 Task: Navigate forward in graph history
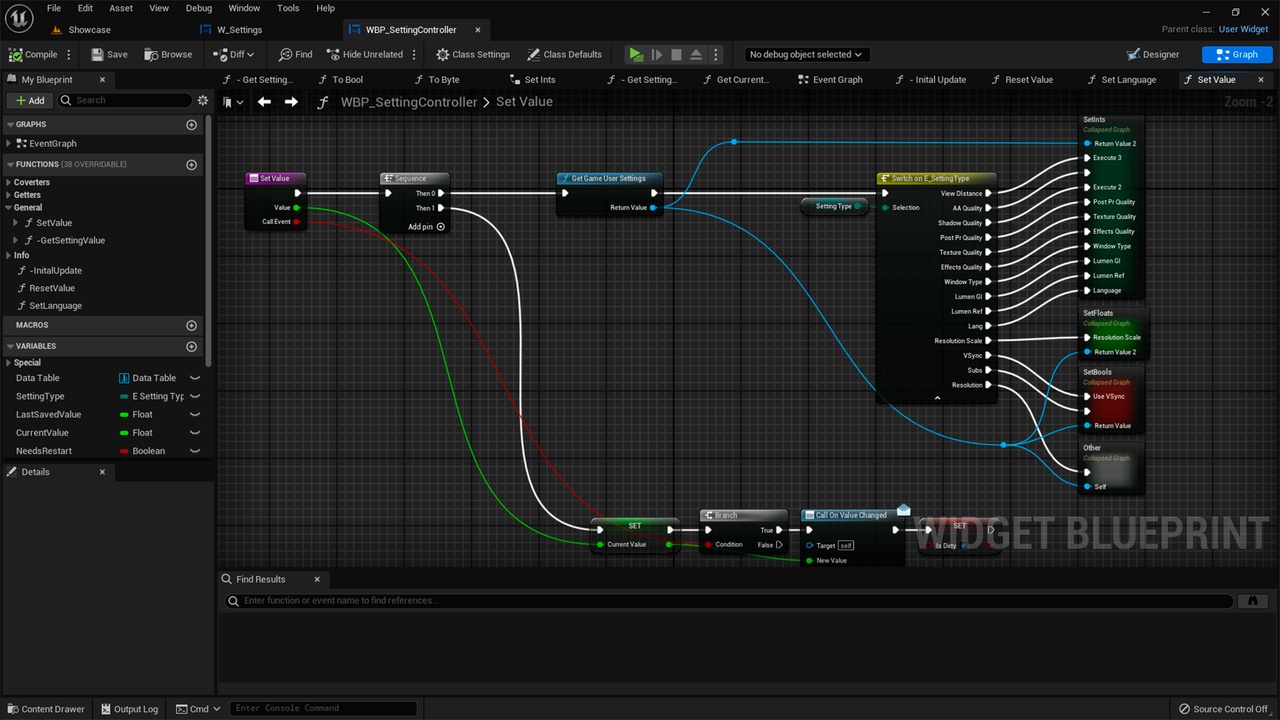pyautogui.click(x=291, y=101)
